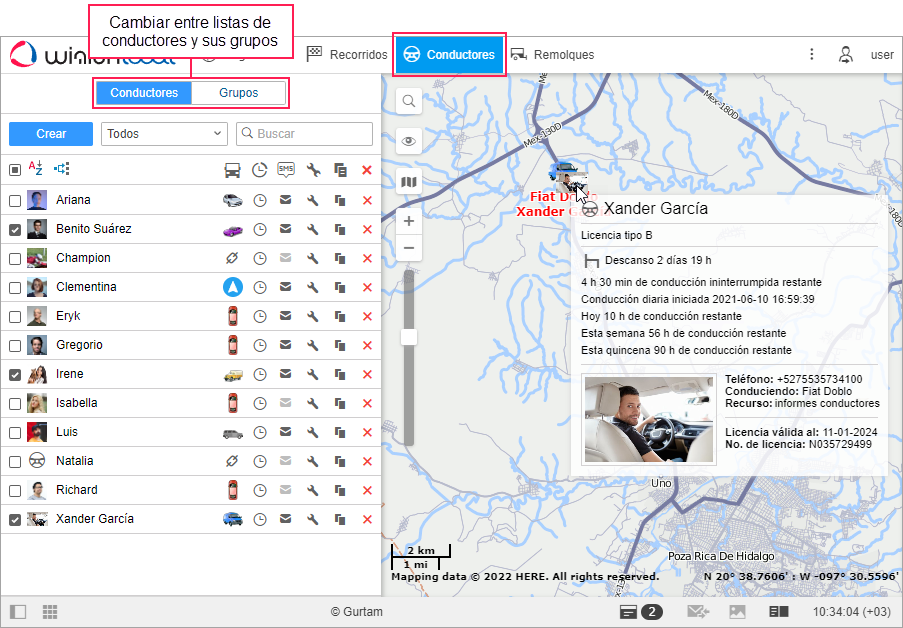Click Xander García's photo in tooltip
The width and height of the screenshot is (903, 628).
[649, 419]
